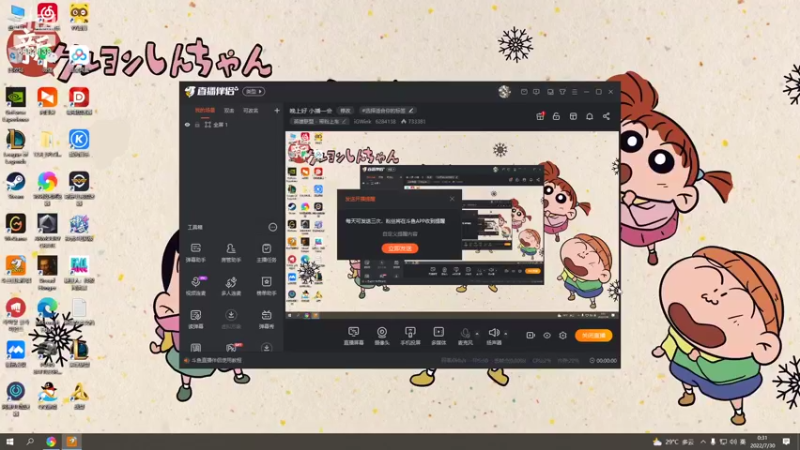
Task: Add 直播屏幕 screen capture source
Action: [353, 336]
